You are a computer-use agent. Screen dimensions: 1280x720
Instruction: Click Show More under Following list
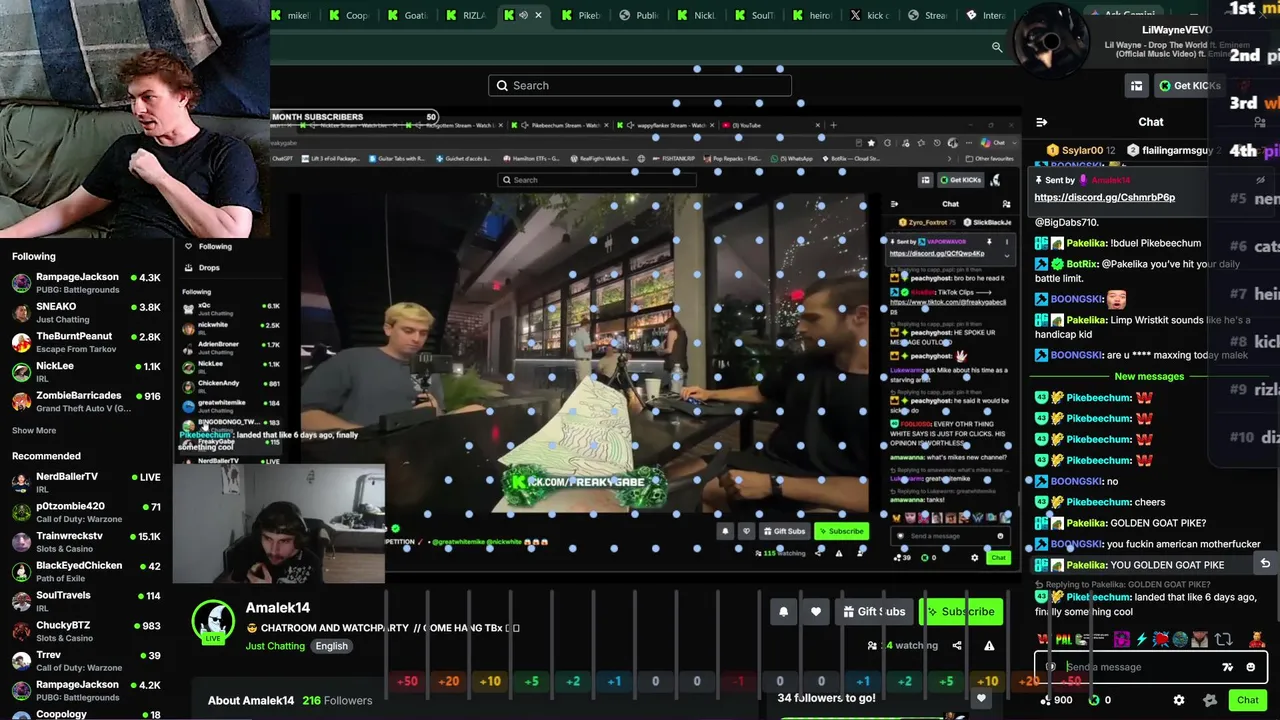pyautogui.click(x=34, y=430)
